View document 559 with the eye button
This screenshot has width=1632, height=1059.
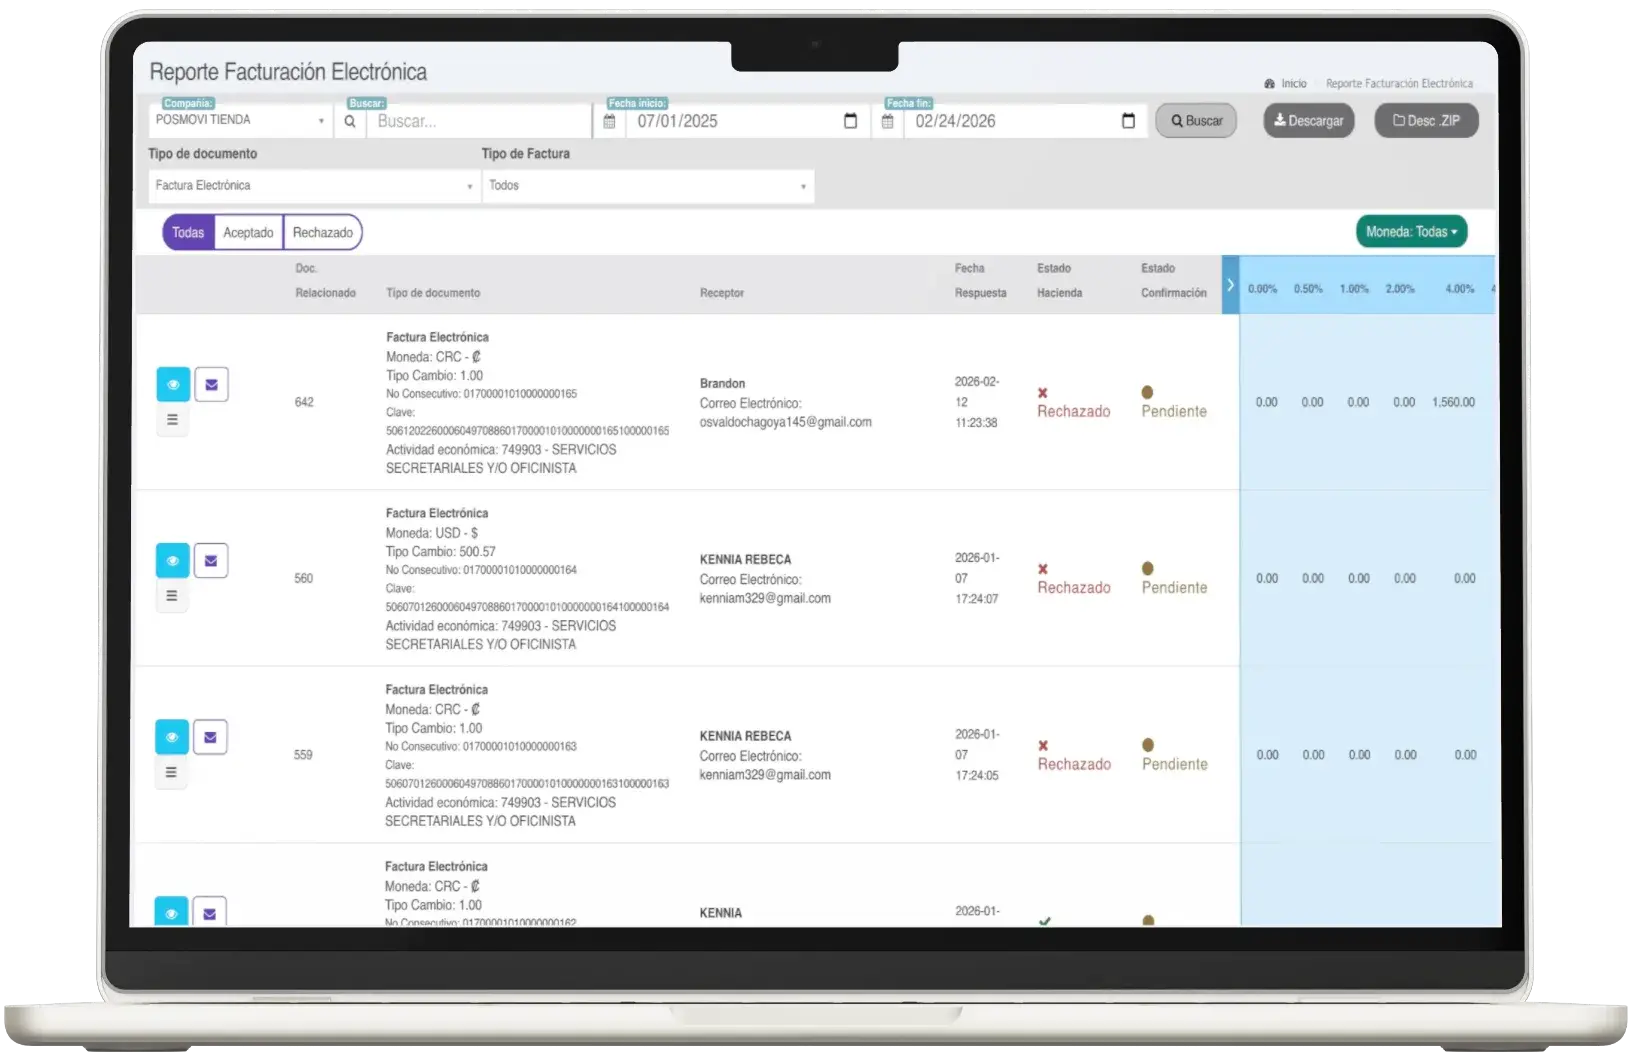172,738
